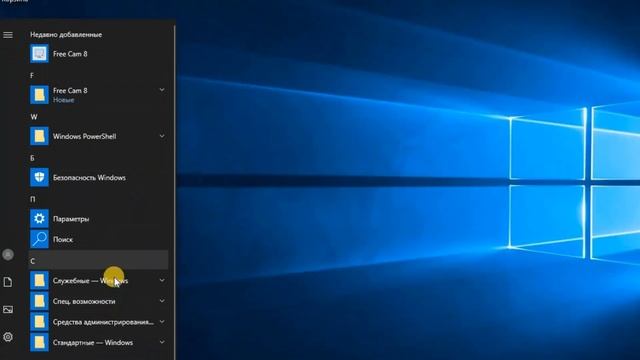Click the Start menu app list scrollbar
640x360 pixels.
tap(175, 192)
